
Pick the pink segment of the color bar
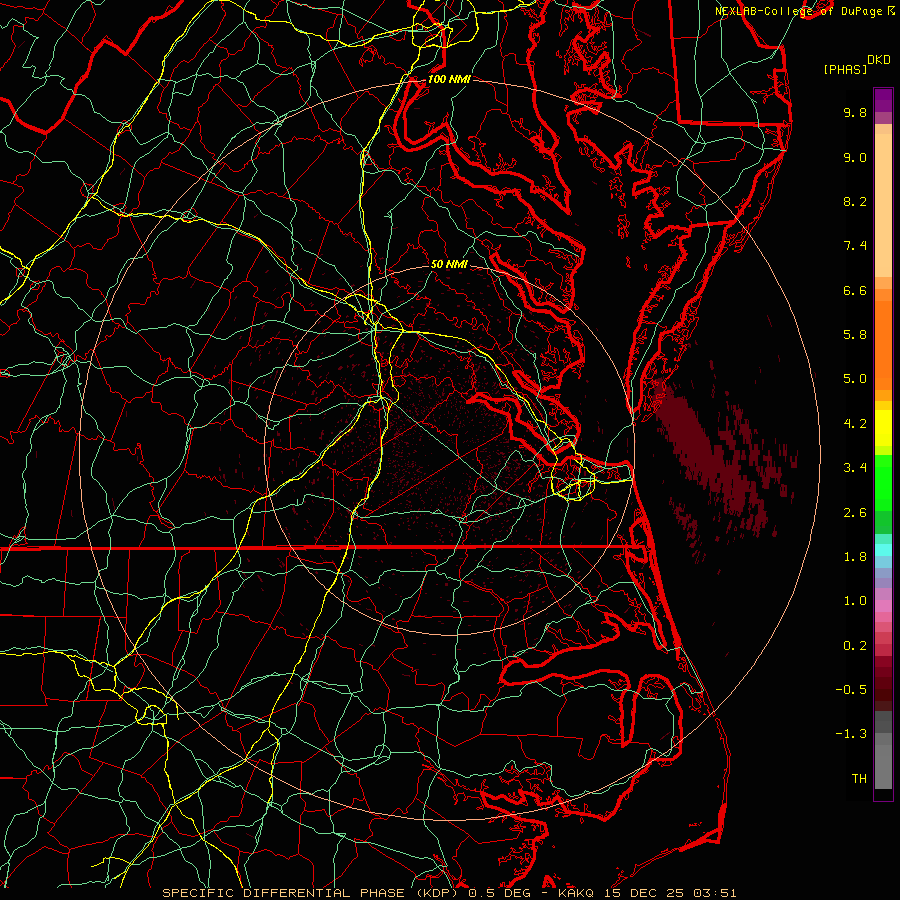[x=883, y=605]
